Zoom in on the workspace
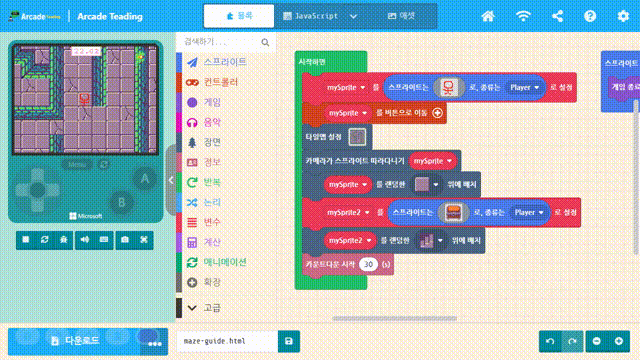The image size is (640, 360). pyautogui.click(x=619, y=341)
